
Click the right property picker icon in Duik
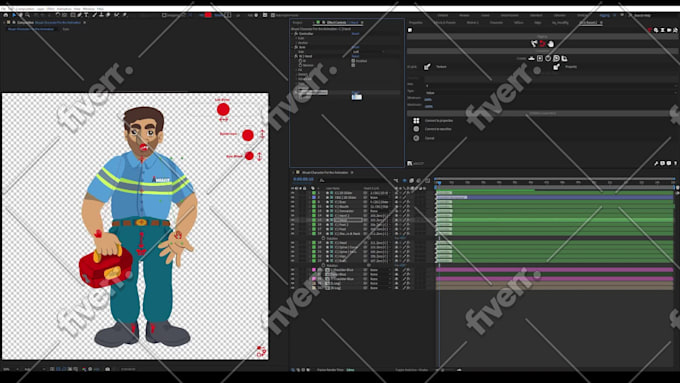point(556,67)
